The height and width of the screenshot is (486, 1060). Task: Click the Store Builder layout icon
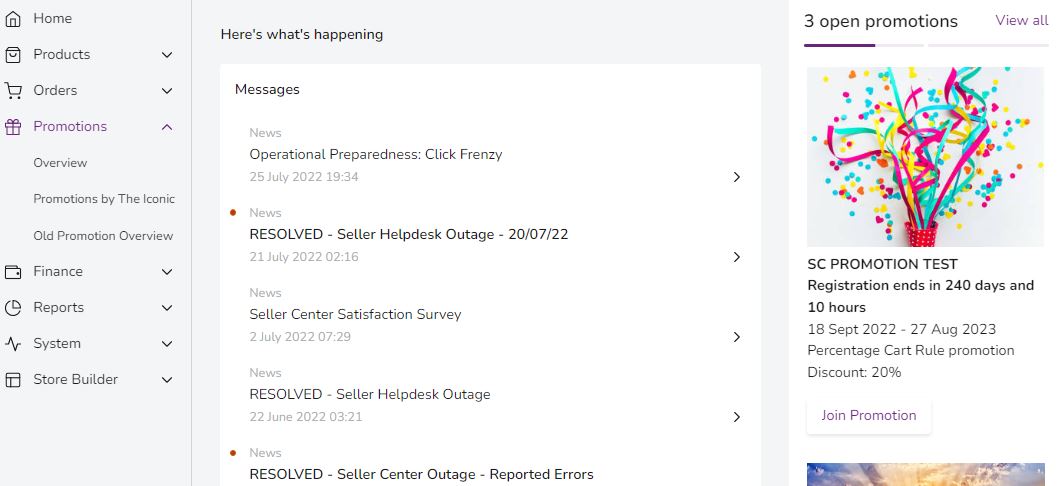[13, 380]
